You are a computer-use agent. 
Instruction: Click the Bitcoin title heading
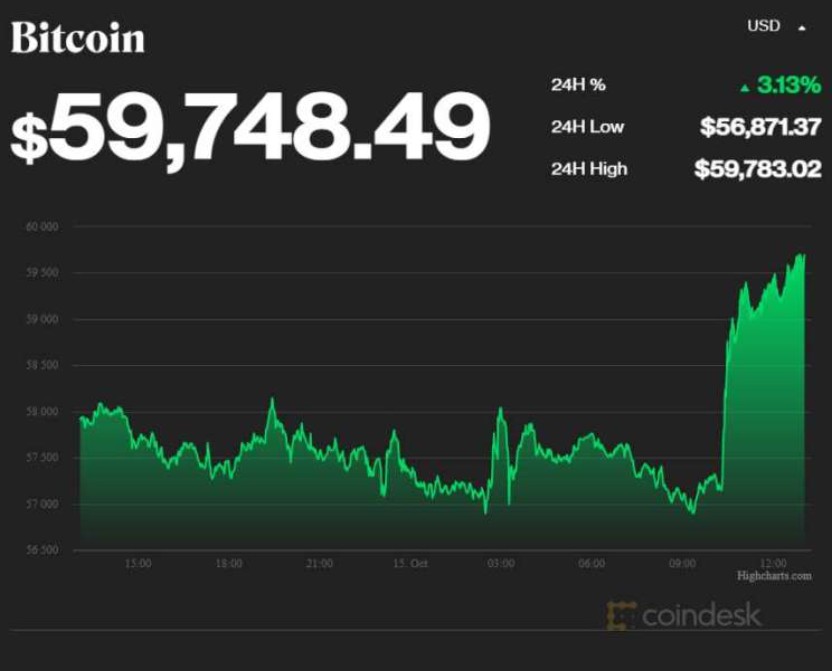pos(78,38)
